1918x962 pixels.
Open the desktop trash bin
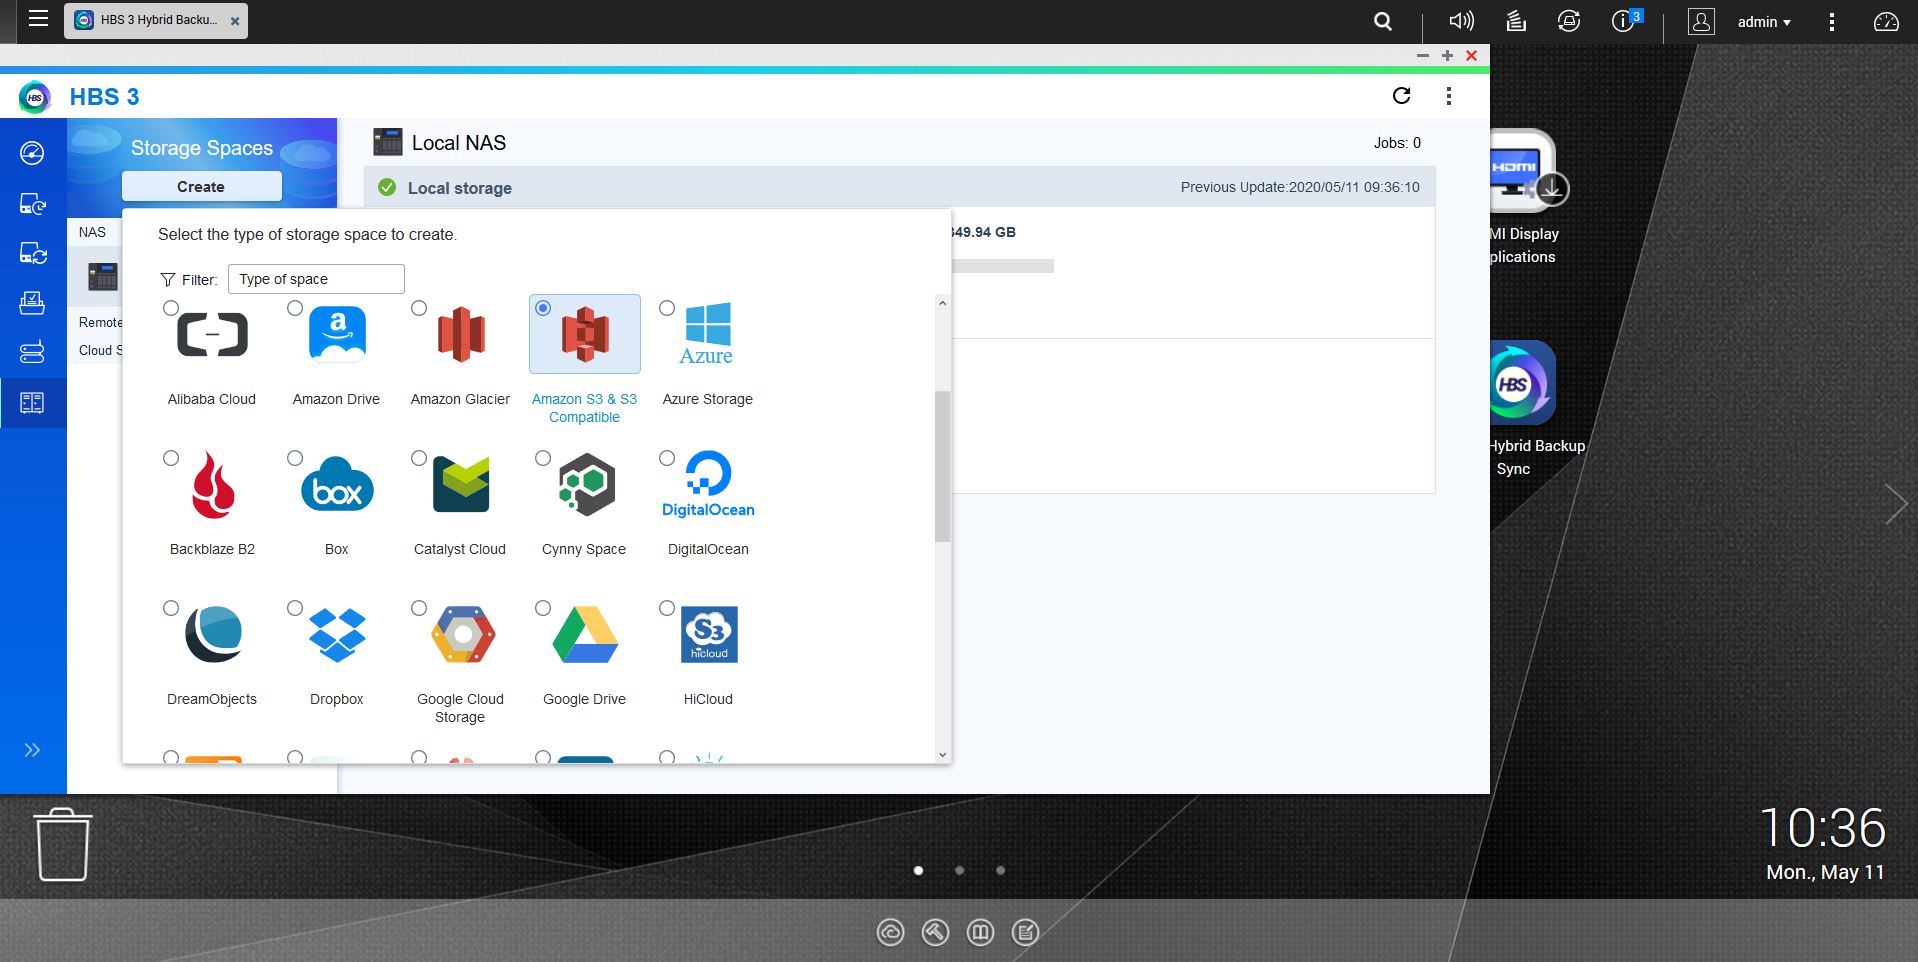(x=63, y=845)
